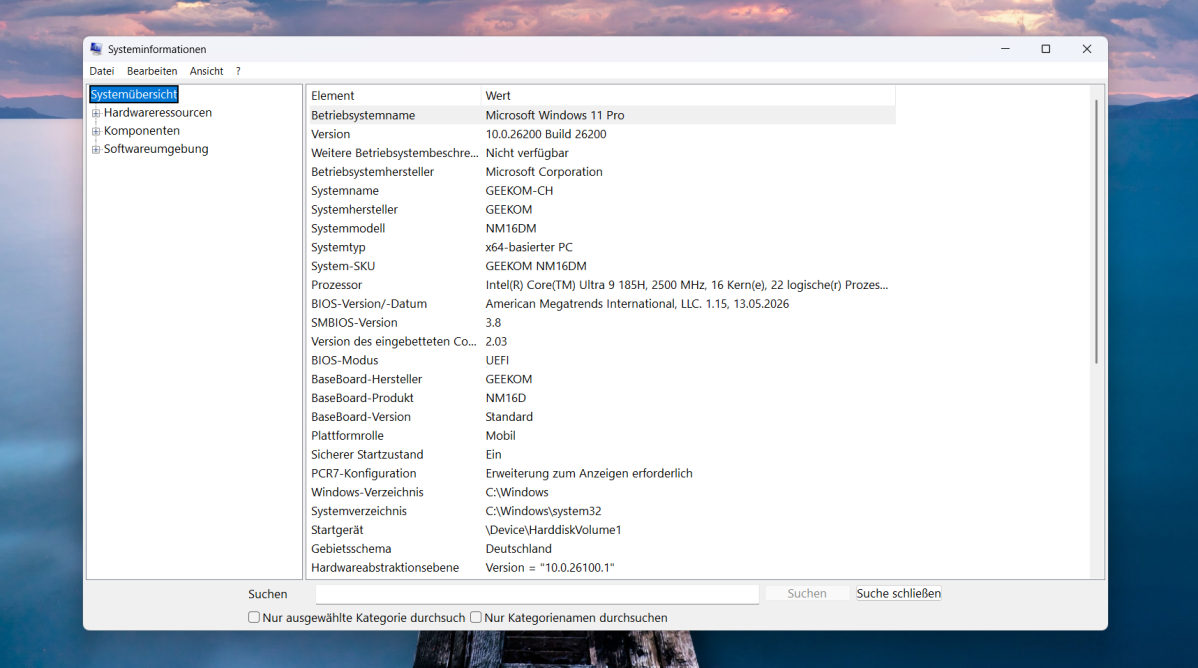
Task: Select the Systemmodell row
Action: [601, 229]
